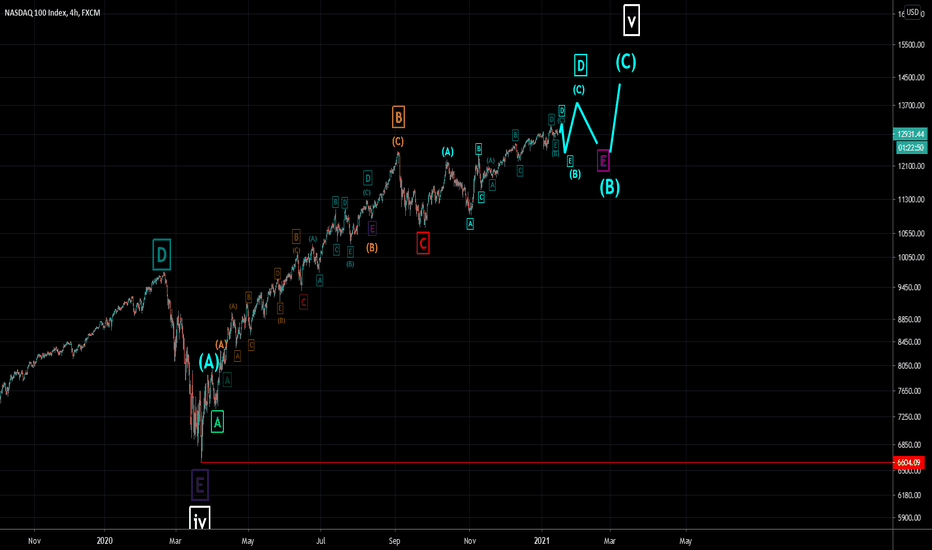932x550 pixels.
Task: Open the USD currency selector
Action: coord(912,12)
